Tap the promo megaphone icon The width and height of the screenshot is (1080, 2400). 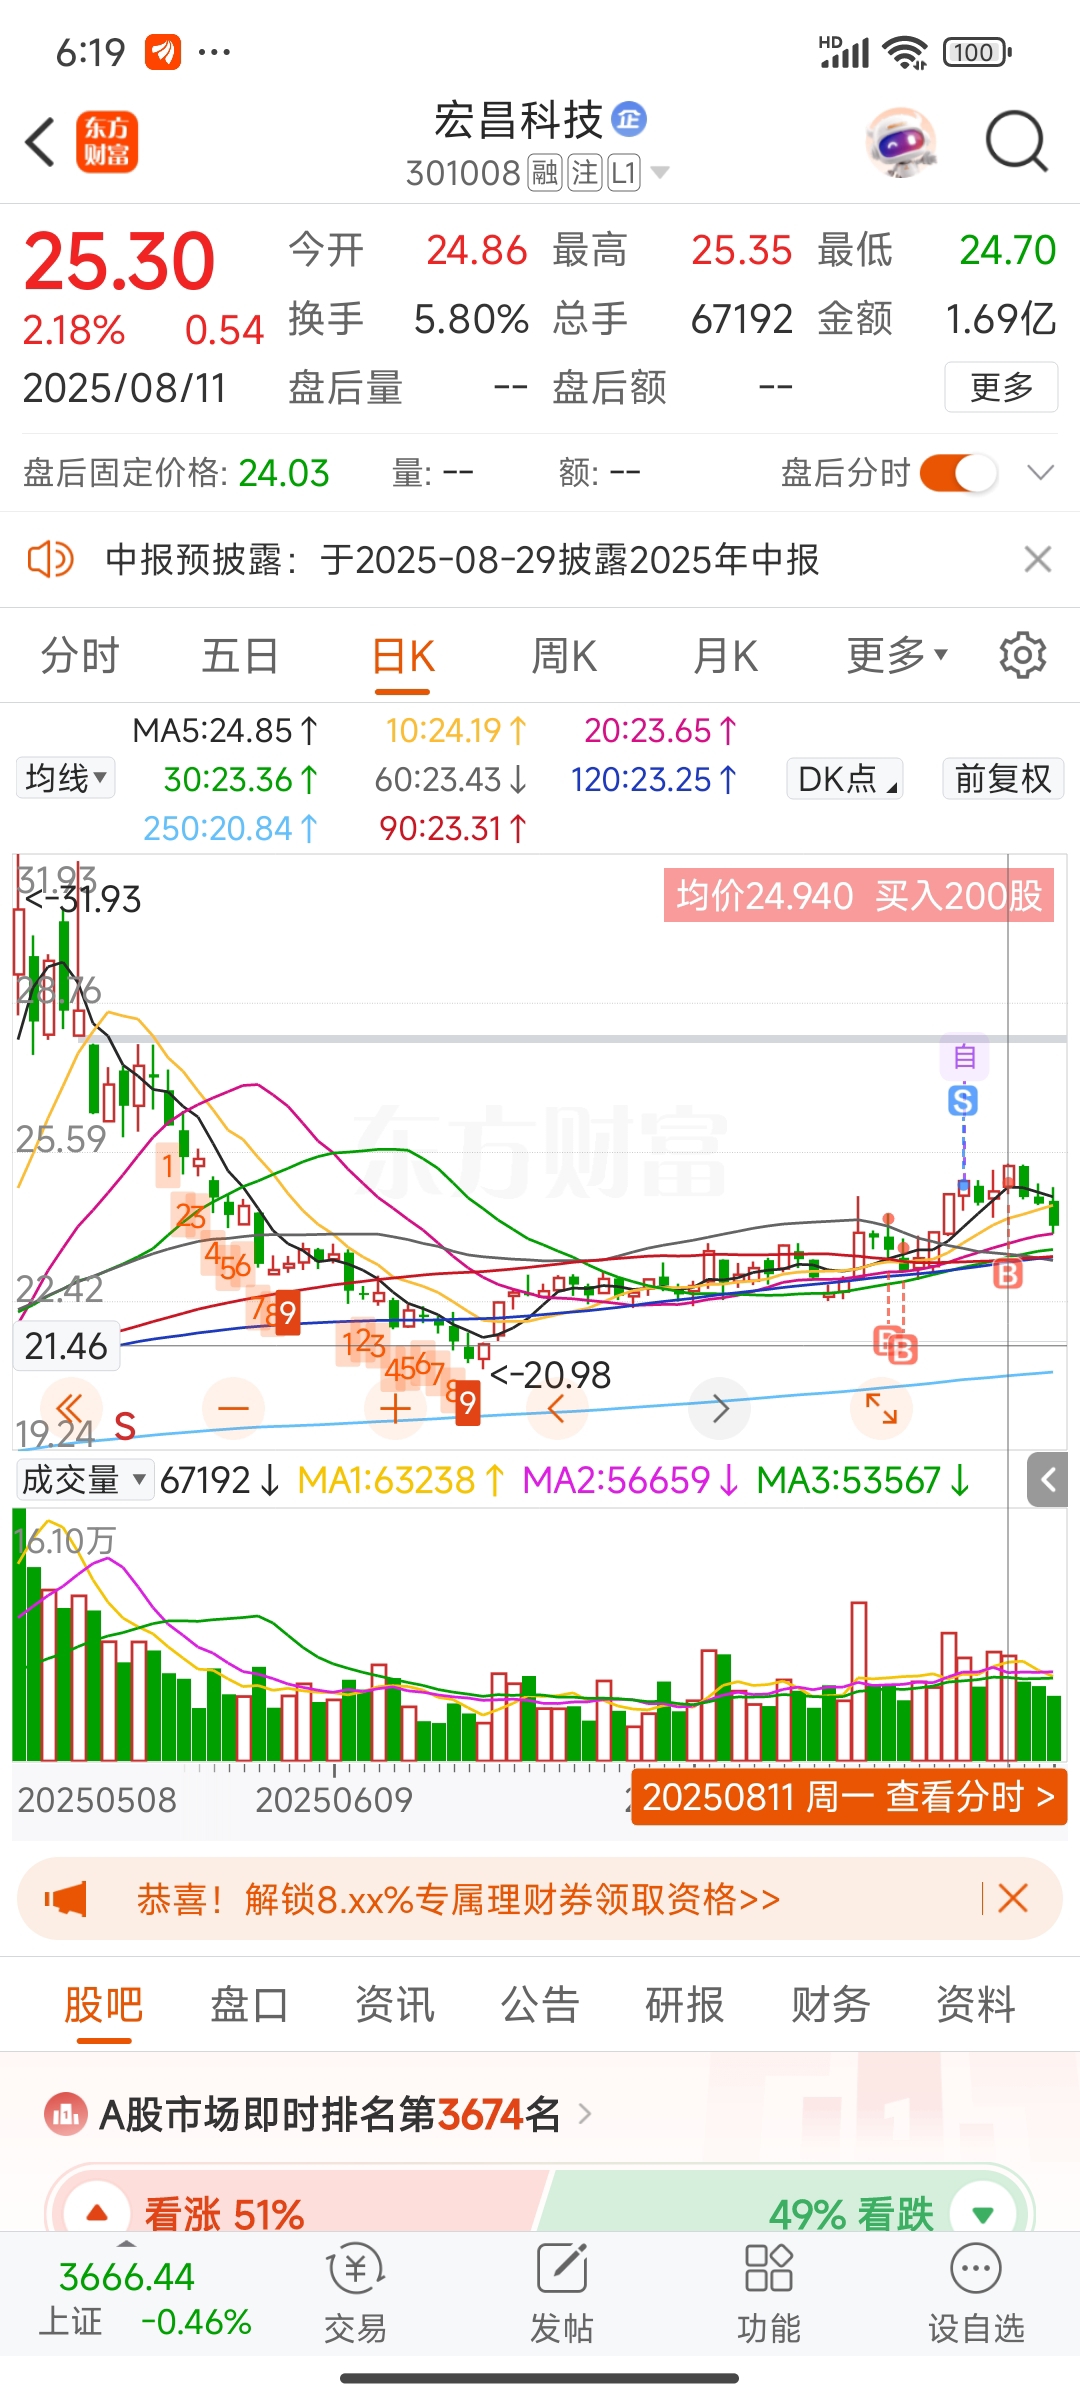point(66,1899)
